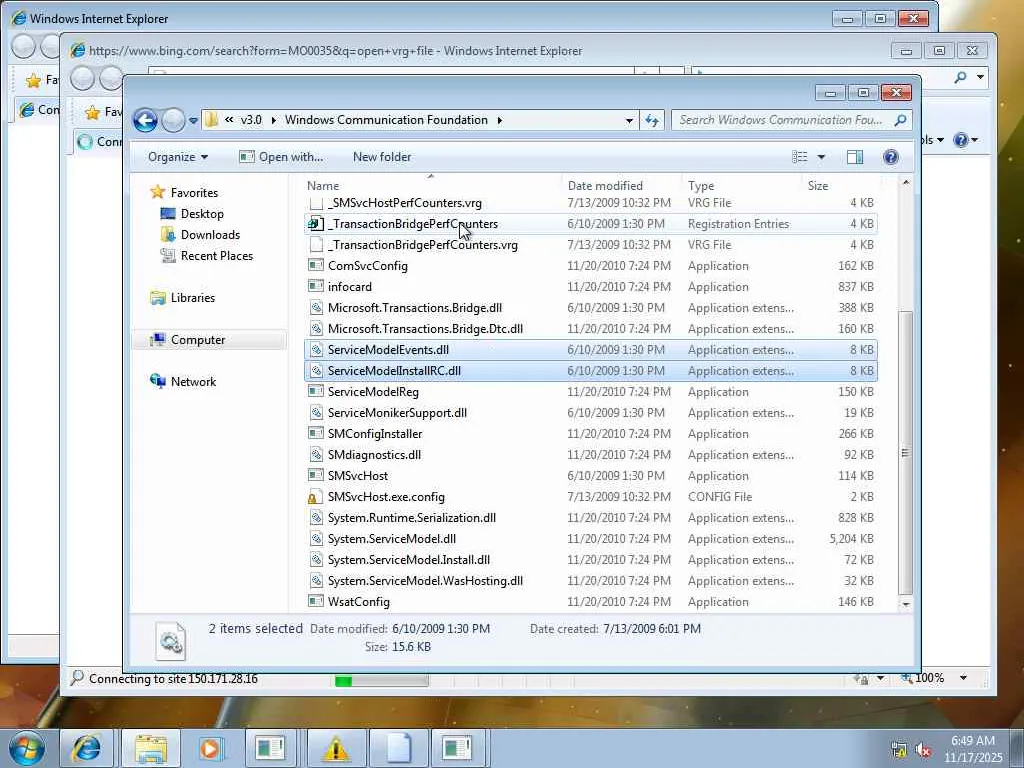The width and height of the screenshot is (1024, 768).
Task: Open the view options dropdown arrow
Action: point(821,157)
